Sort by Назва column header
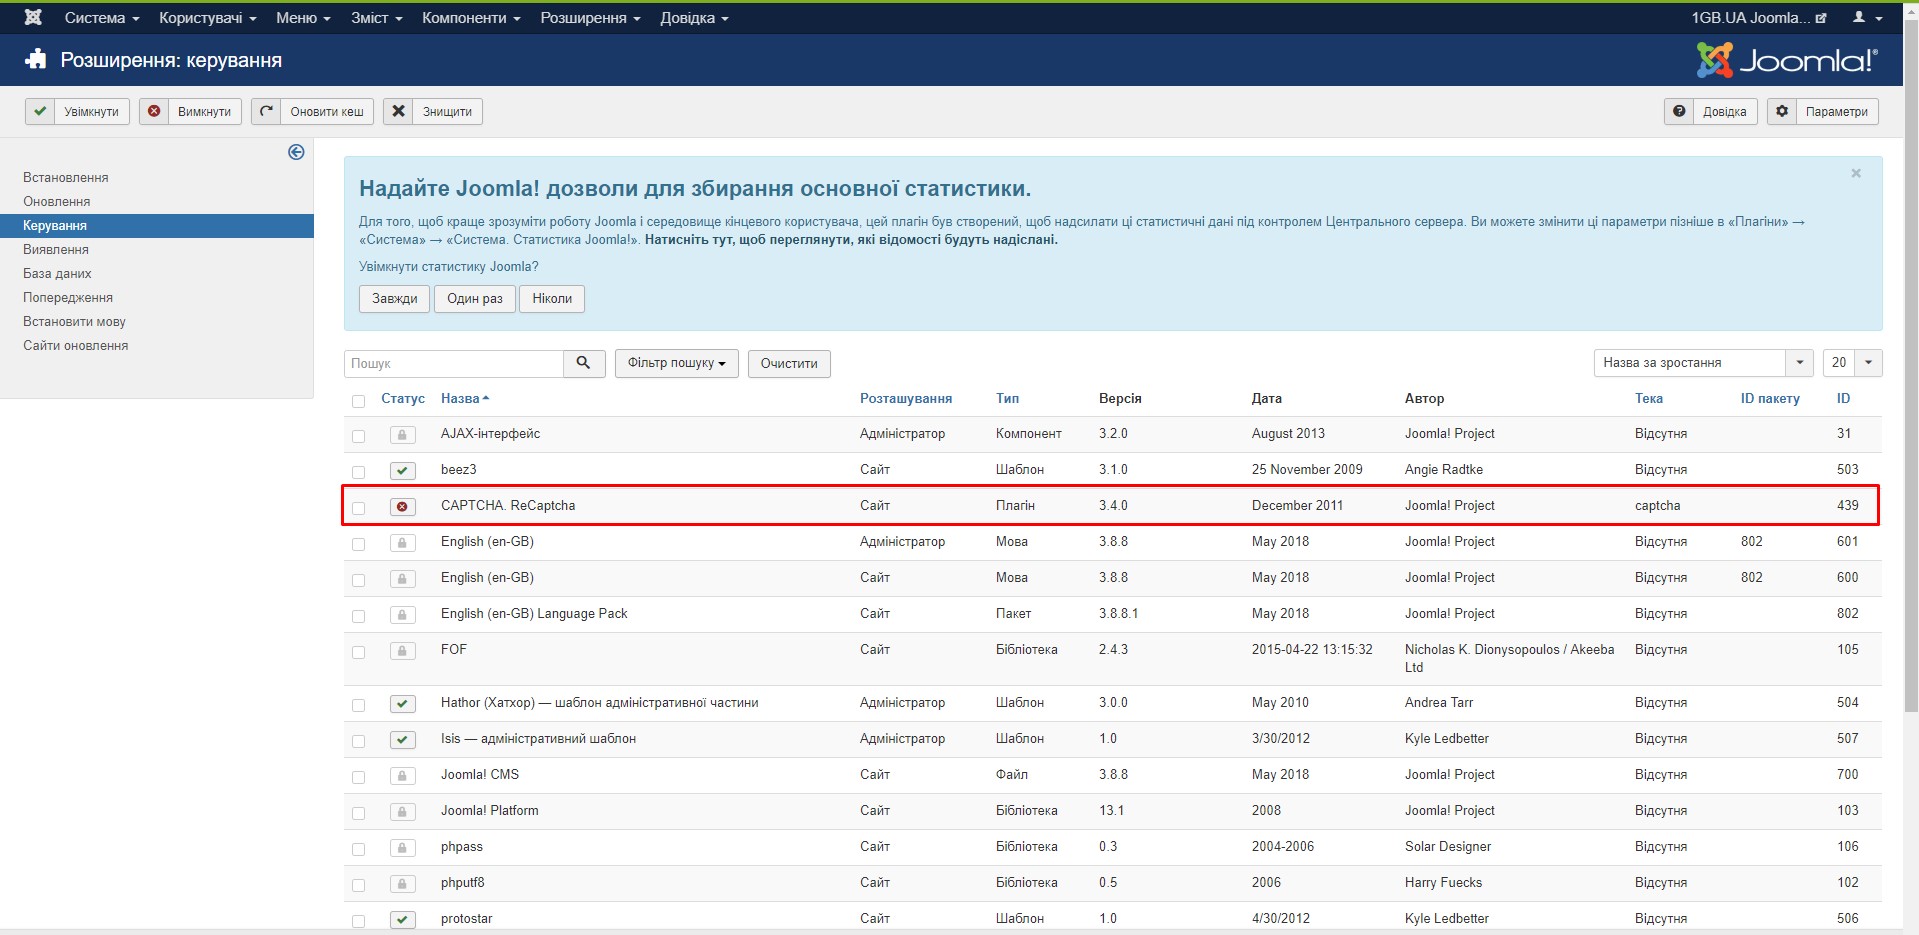The height and width of the screenshot is (935, 1919). point(465,398)
